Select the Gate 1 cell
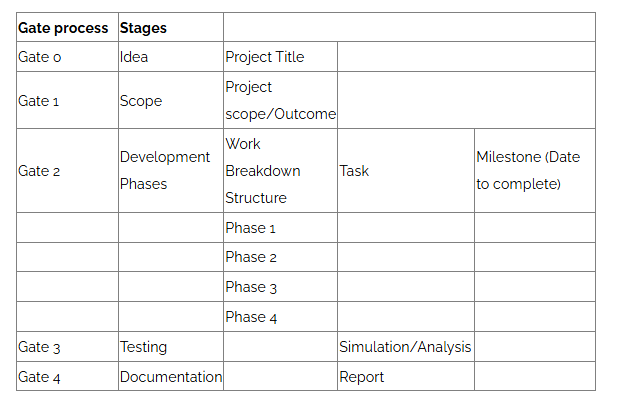Image resolution: width=617 pixels, height=403 pixels. [x=67, y=100]
